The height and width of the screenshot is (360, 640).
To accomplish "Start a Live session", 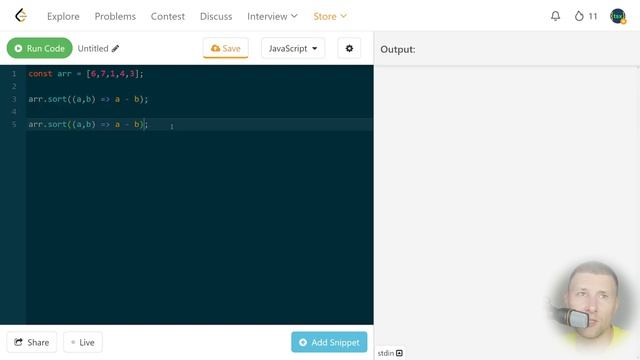I will tap(83, 342).
